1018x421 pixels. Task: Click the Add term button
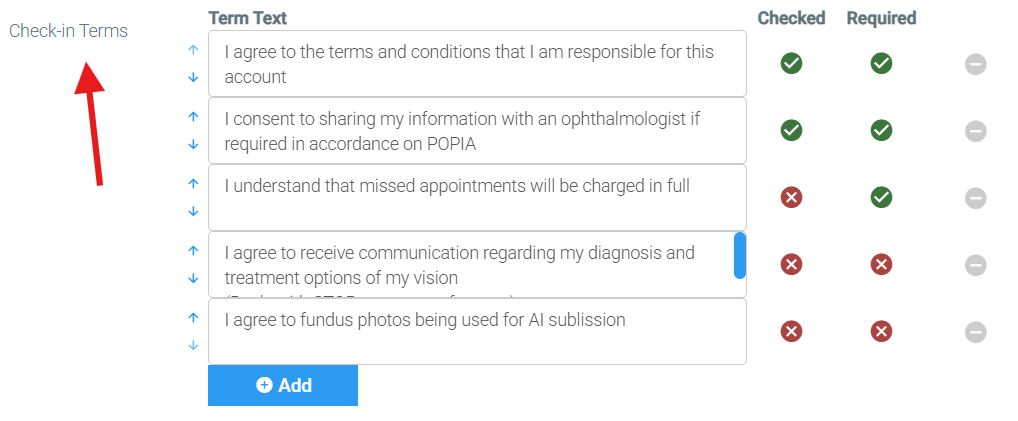click(x=283, y=385)
